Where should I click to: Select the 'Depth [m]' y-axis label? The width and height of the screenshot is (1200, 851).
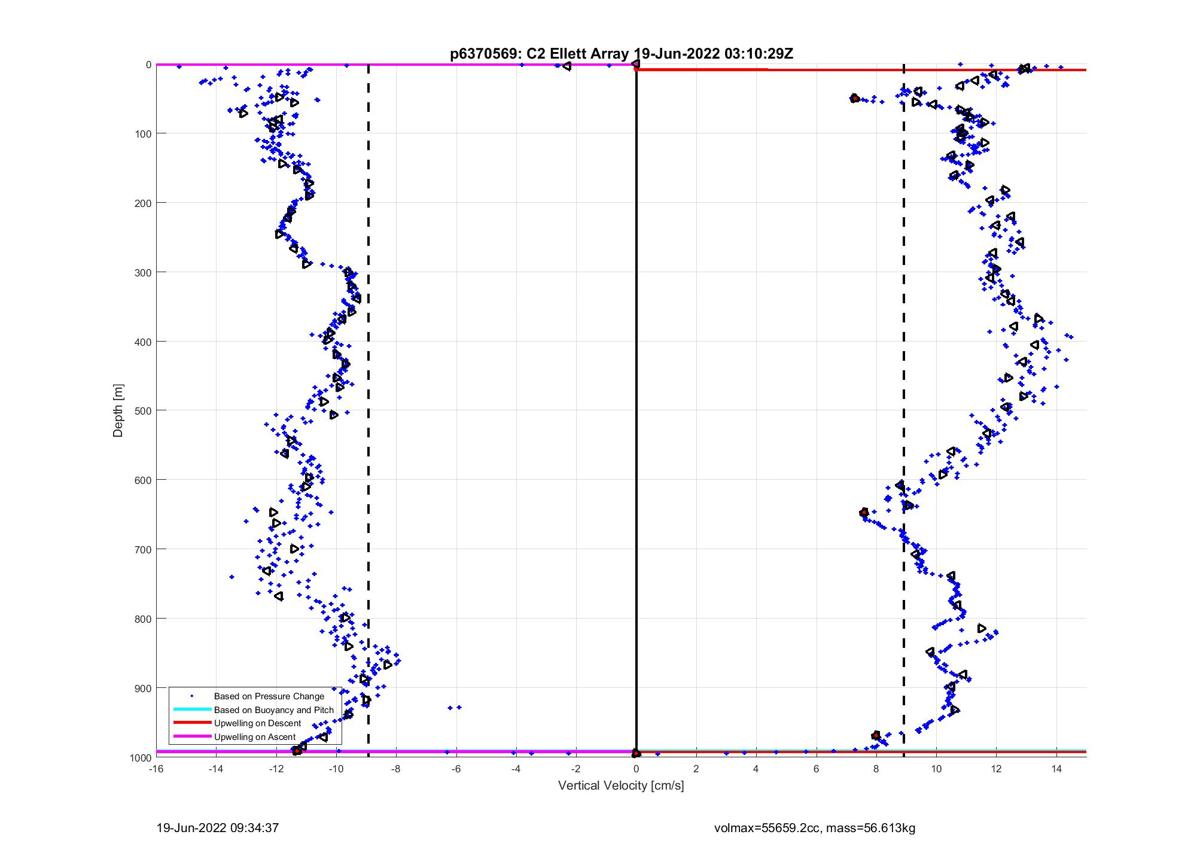pyautogui.click(x=119, y=410)
